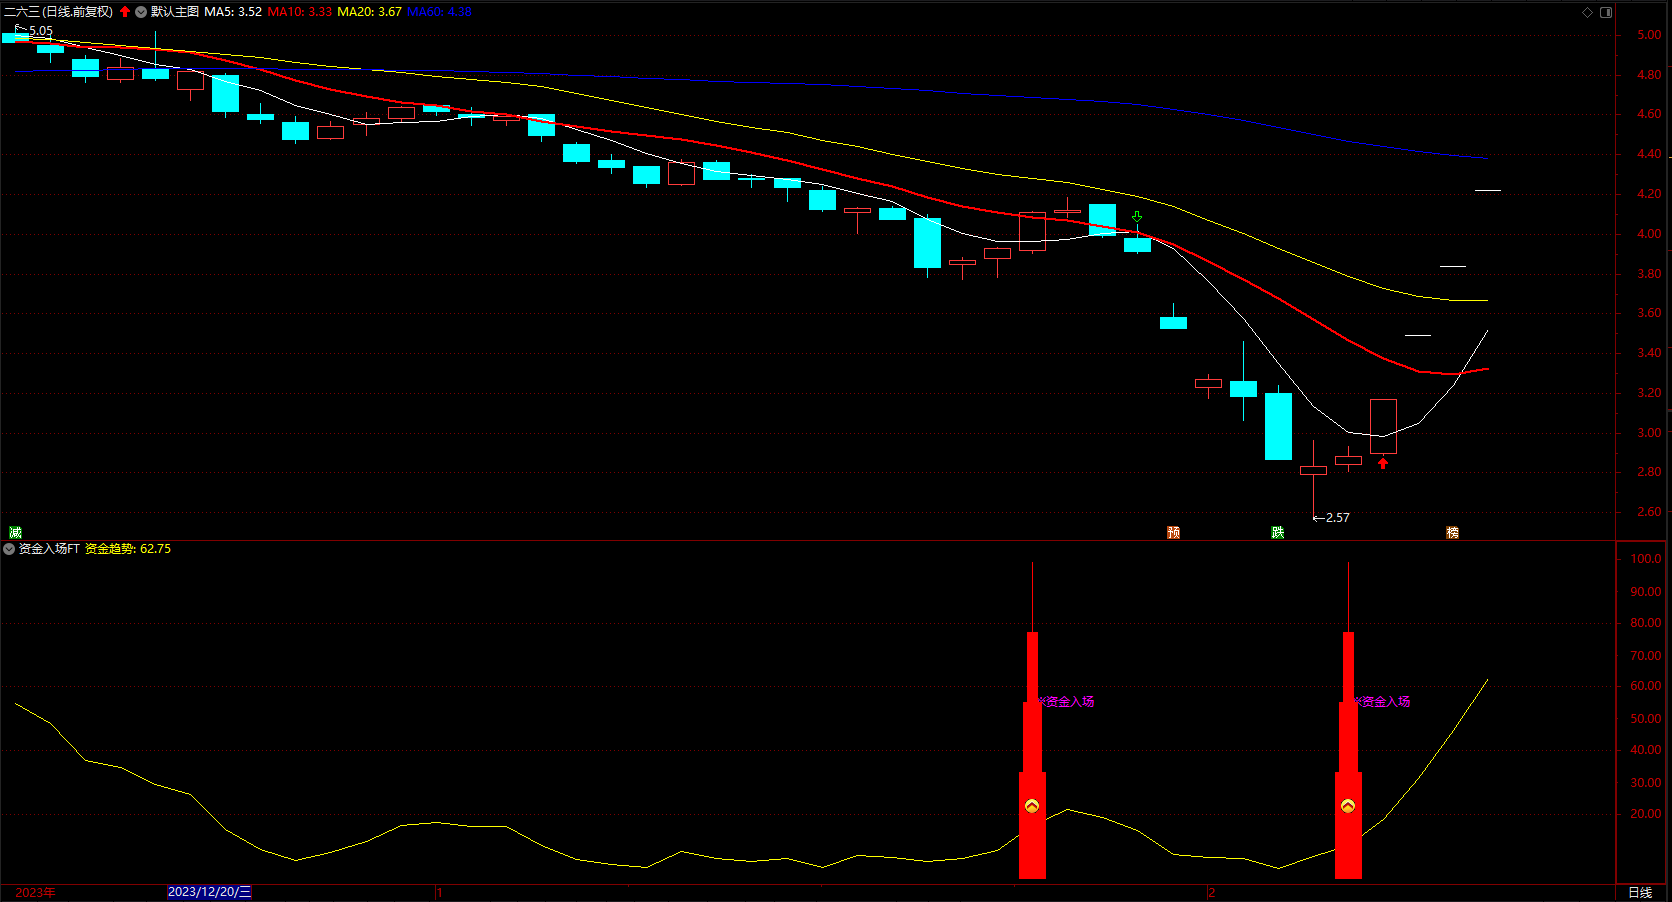This screenshot has width=1672, height=902.
Task: Click the green down-arrow sell signal
Action: 1137,217
